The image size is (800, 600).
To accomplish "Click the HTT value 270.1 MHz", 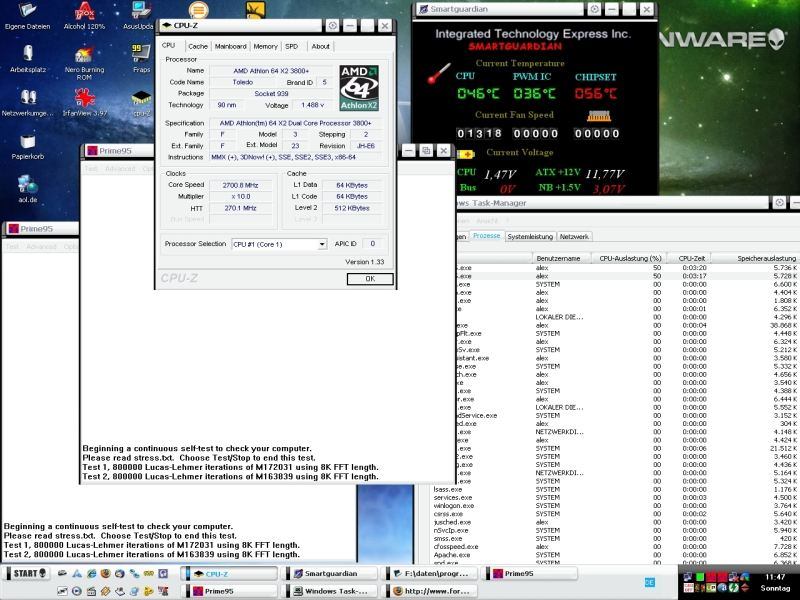I will (x=240, y=208).
